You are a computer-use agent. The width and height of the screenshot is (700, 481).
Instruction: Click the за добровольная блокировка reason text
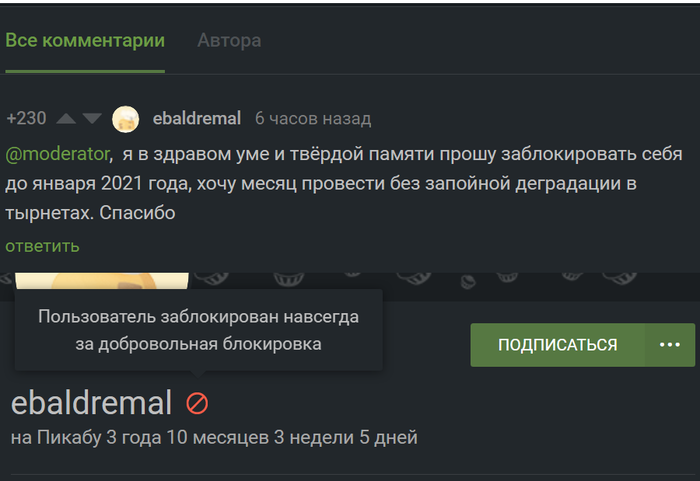coord(198,345)
